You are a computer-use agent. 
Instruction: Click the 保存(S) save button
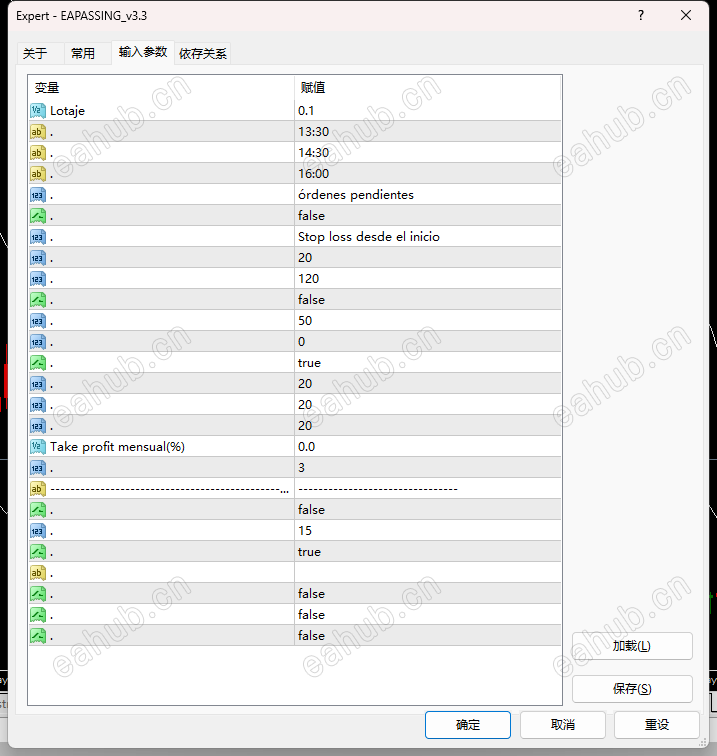pyautogui.click(x=632, y=688)
